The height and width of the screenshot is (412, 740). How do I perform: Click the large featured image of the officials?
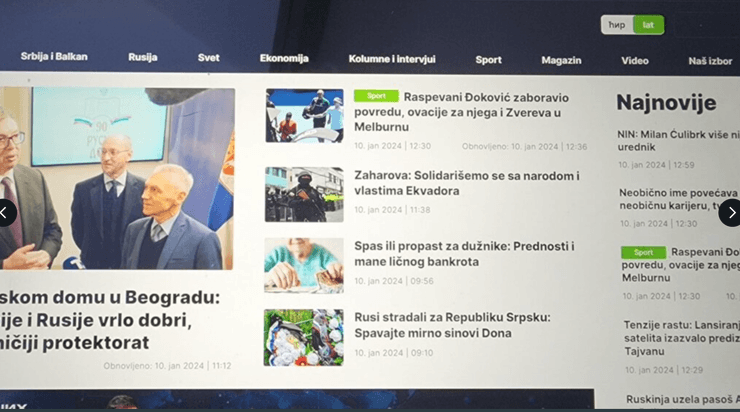117,178
